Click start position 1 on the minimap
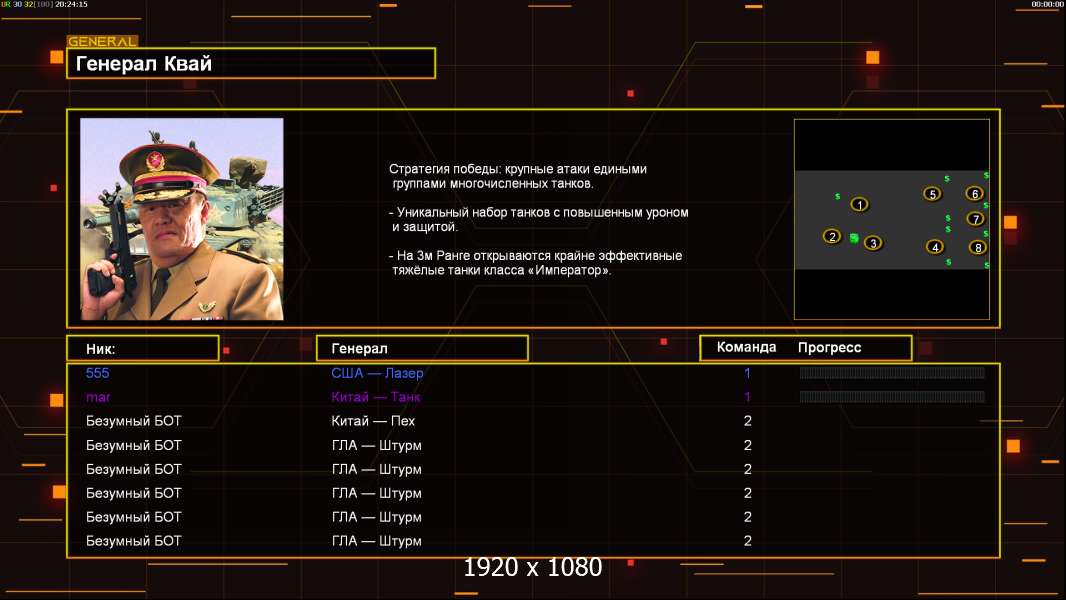Image resolution: width=1066 pixels, height=600 pixels. pyautogui.click(x=859, y=204)
